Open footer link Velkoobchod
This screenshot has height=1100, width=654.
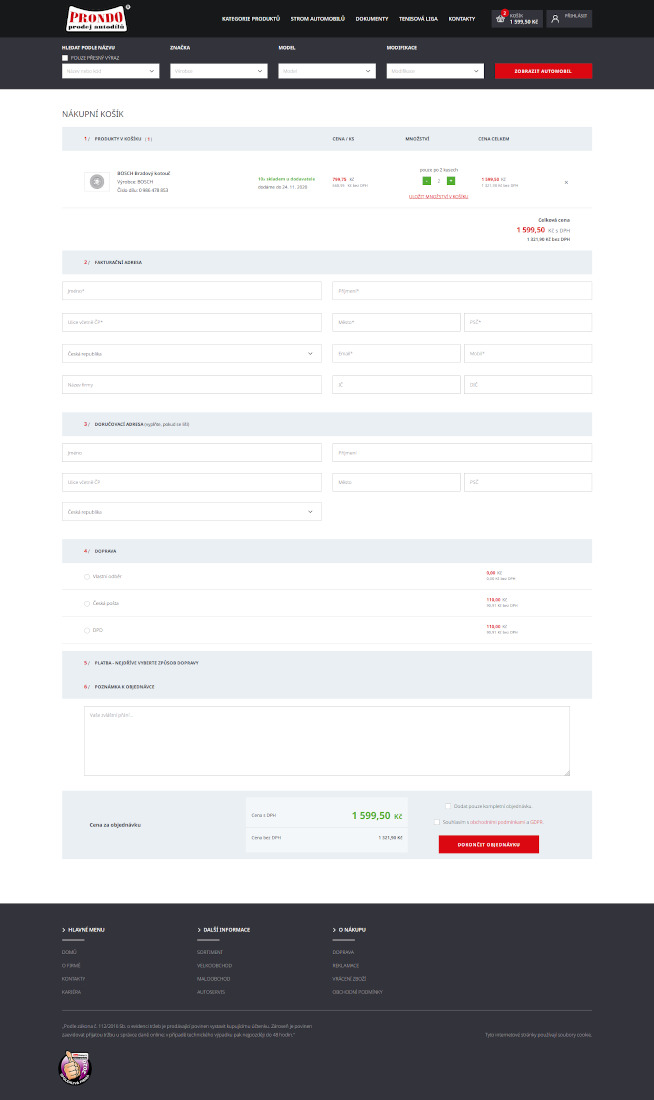tap(214, 965)
